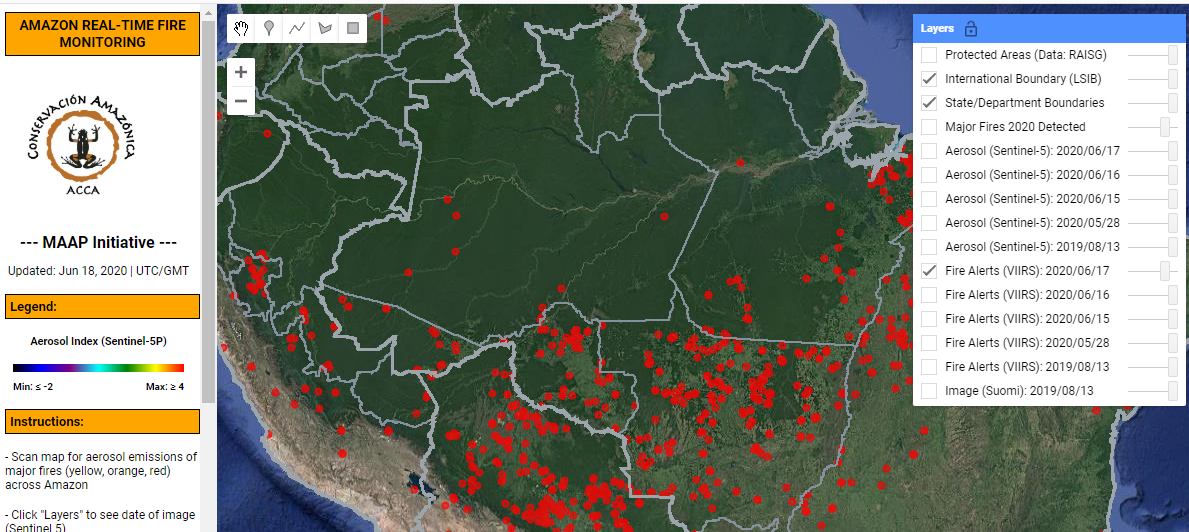This screenshot has width=1189, height=532.
Task: Enable Aerosol (Sentinel-5) 2020/06/17 layer
Action: click(x=929, y=151)
